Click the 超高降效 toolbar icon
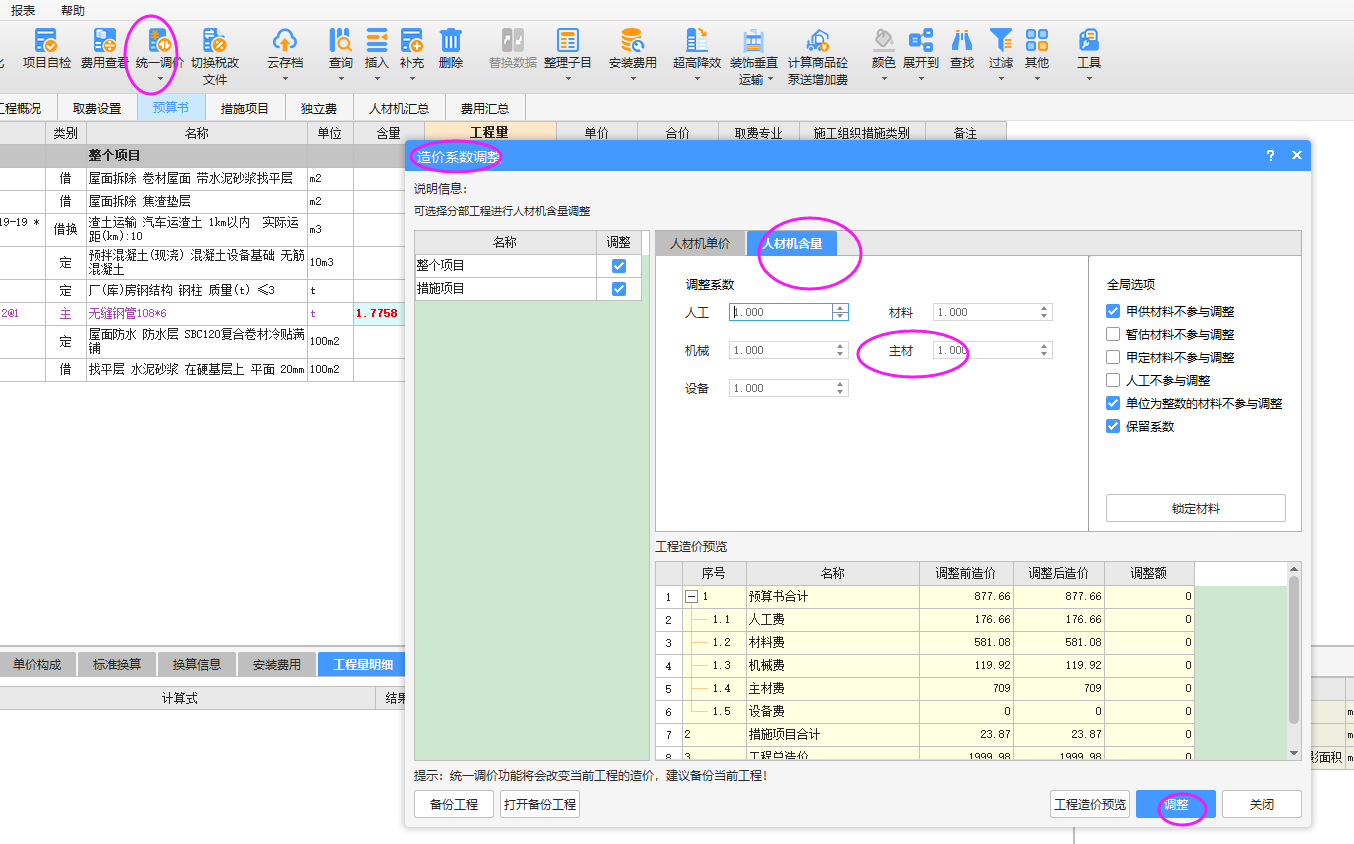1354x844 pixels. click(x=697, y=40)
